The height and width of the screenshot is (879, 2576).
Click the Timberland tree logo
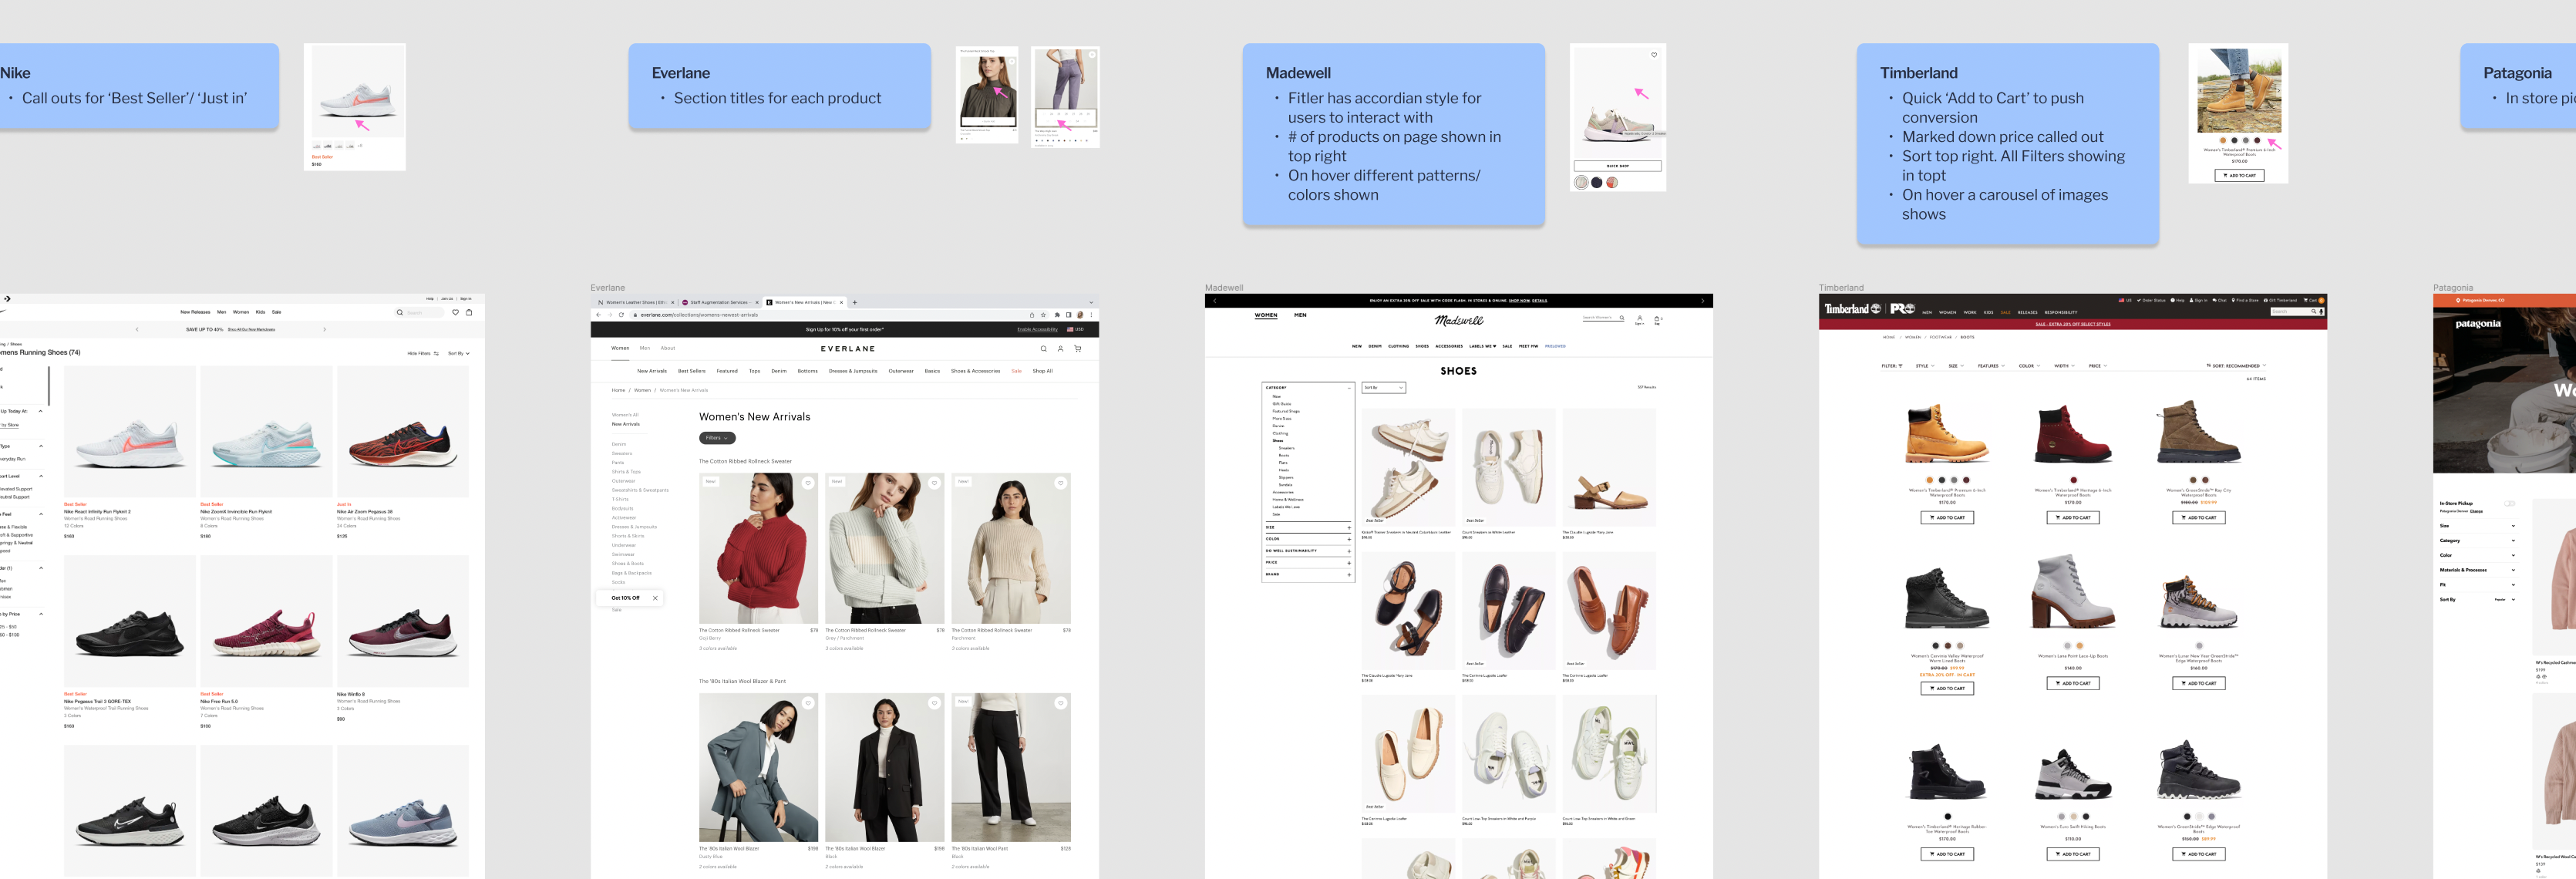point(1876,309)
